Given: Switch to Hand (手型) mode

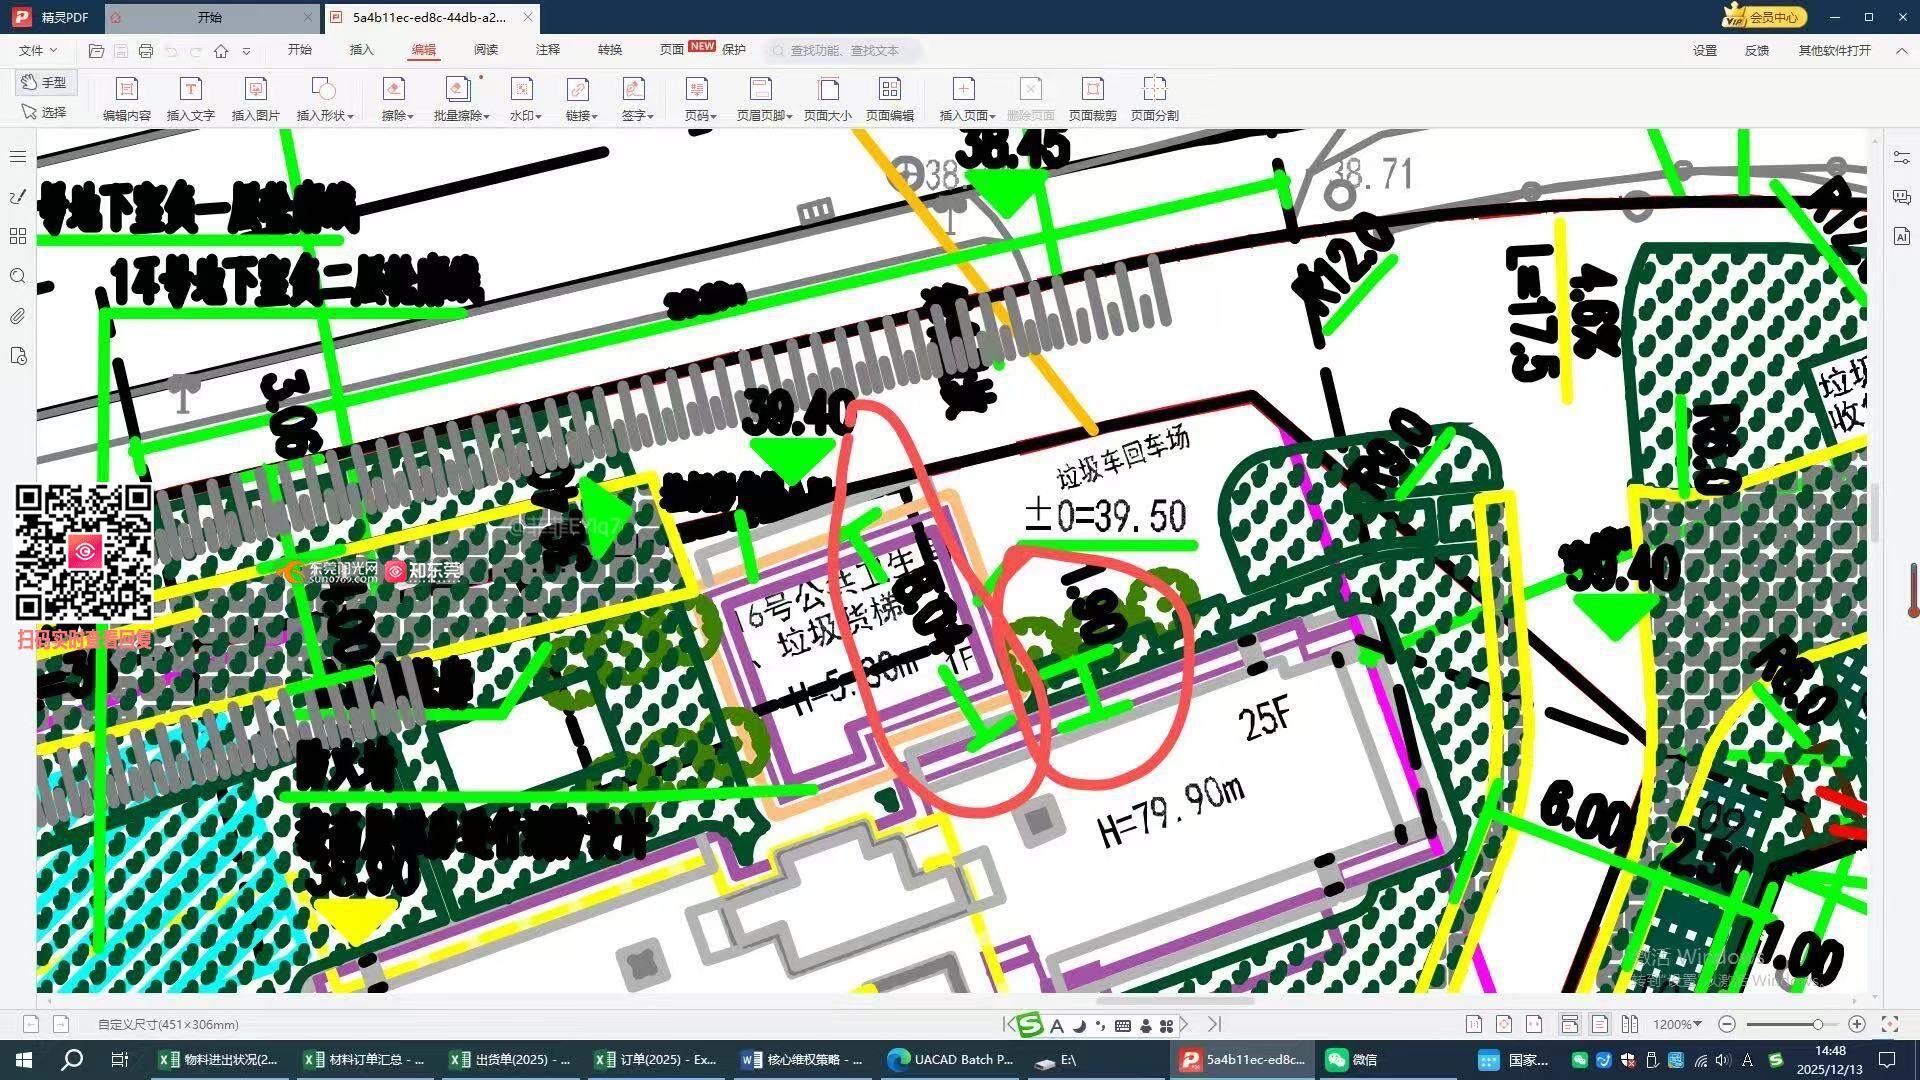Looking at the screenshot, I should [46, 82].
